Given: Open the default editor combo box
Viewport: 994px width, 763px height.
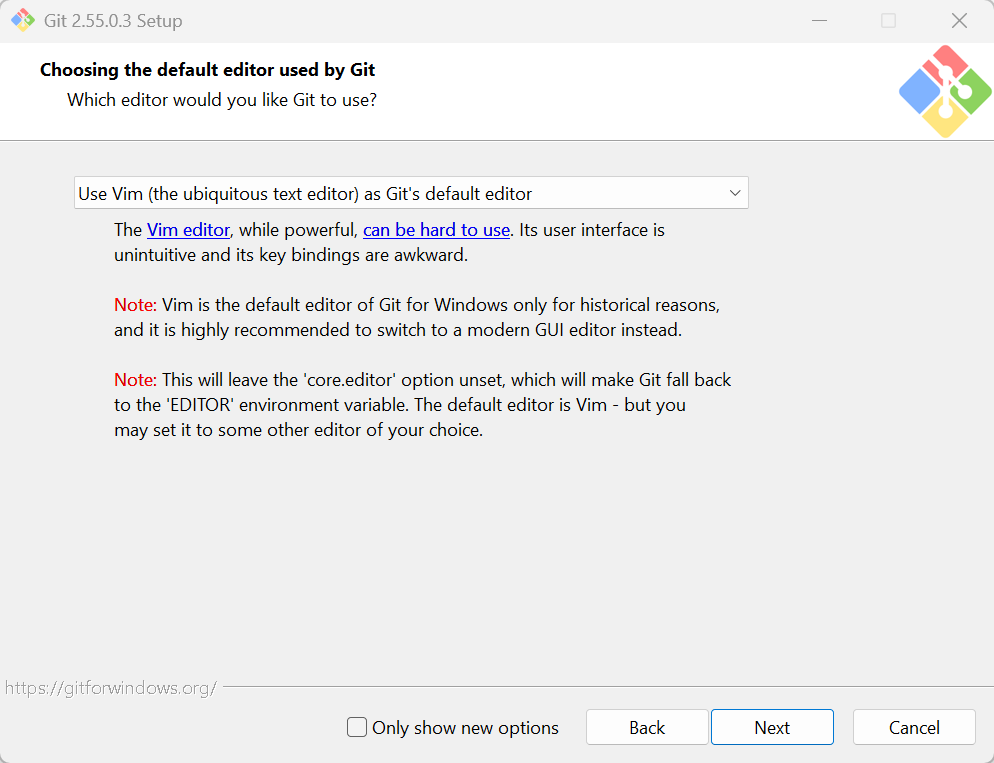Looking at the screenshot, I should (411, 193).
